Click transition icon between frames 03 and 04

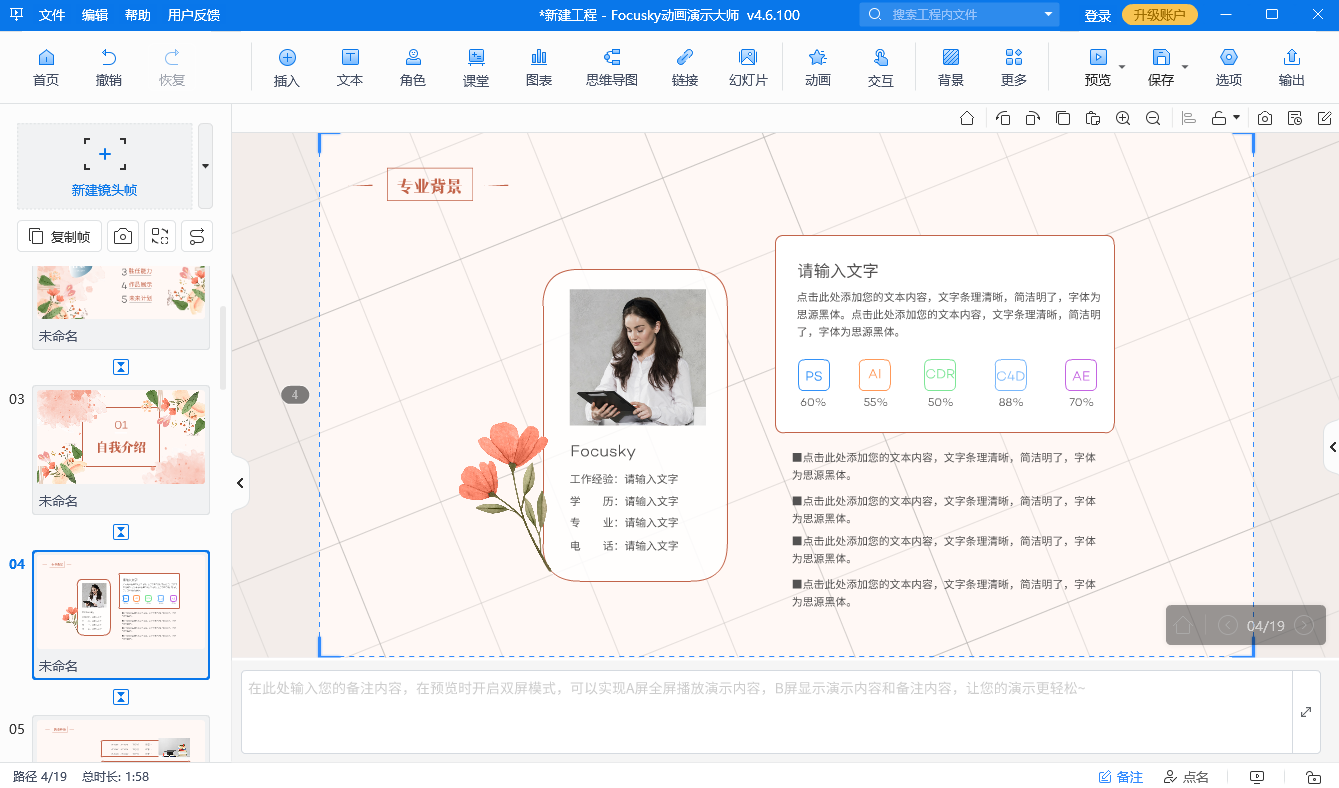coord(121,532)
